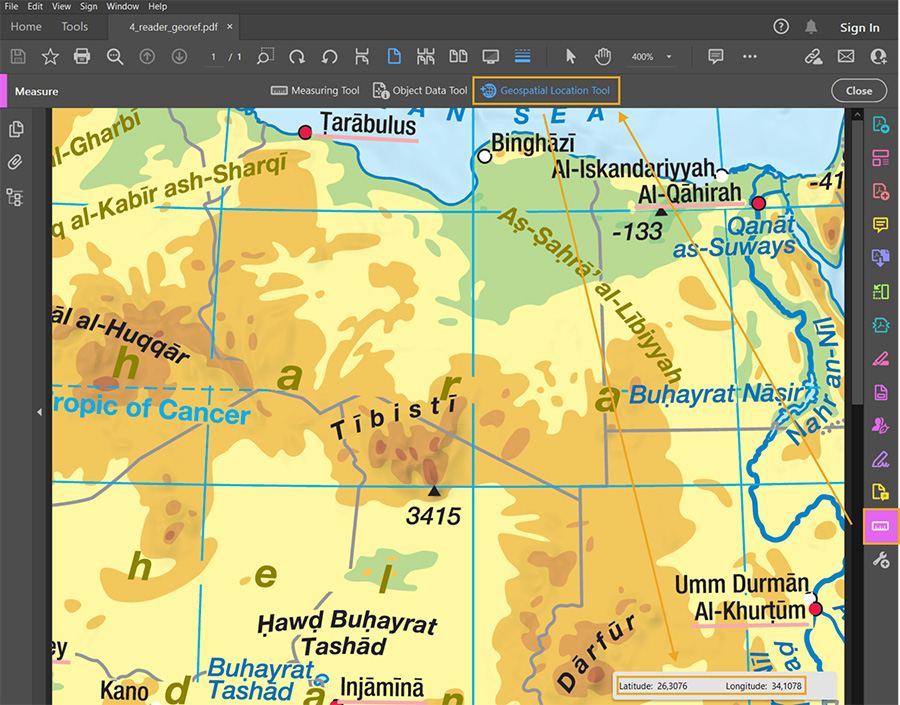Switch to the Home tab
Screen dimensions: 900x705
tap(26, 27)
